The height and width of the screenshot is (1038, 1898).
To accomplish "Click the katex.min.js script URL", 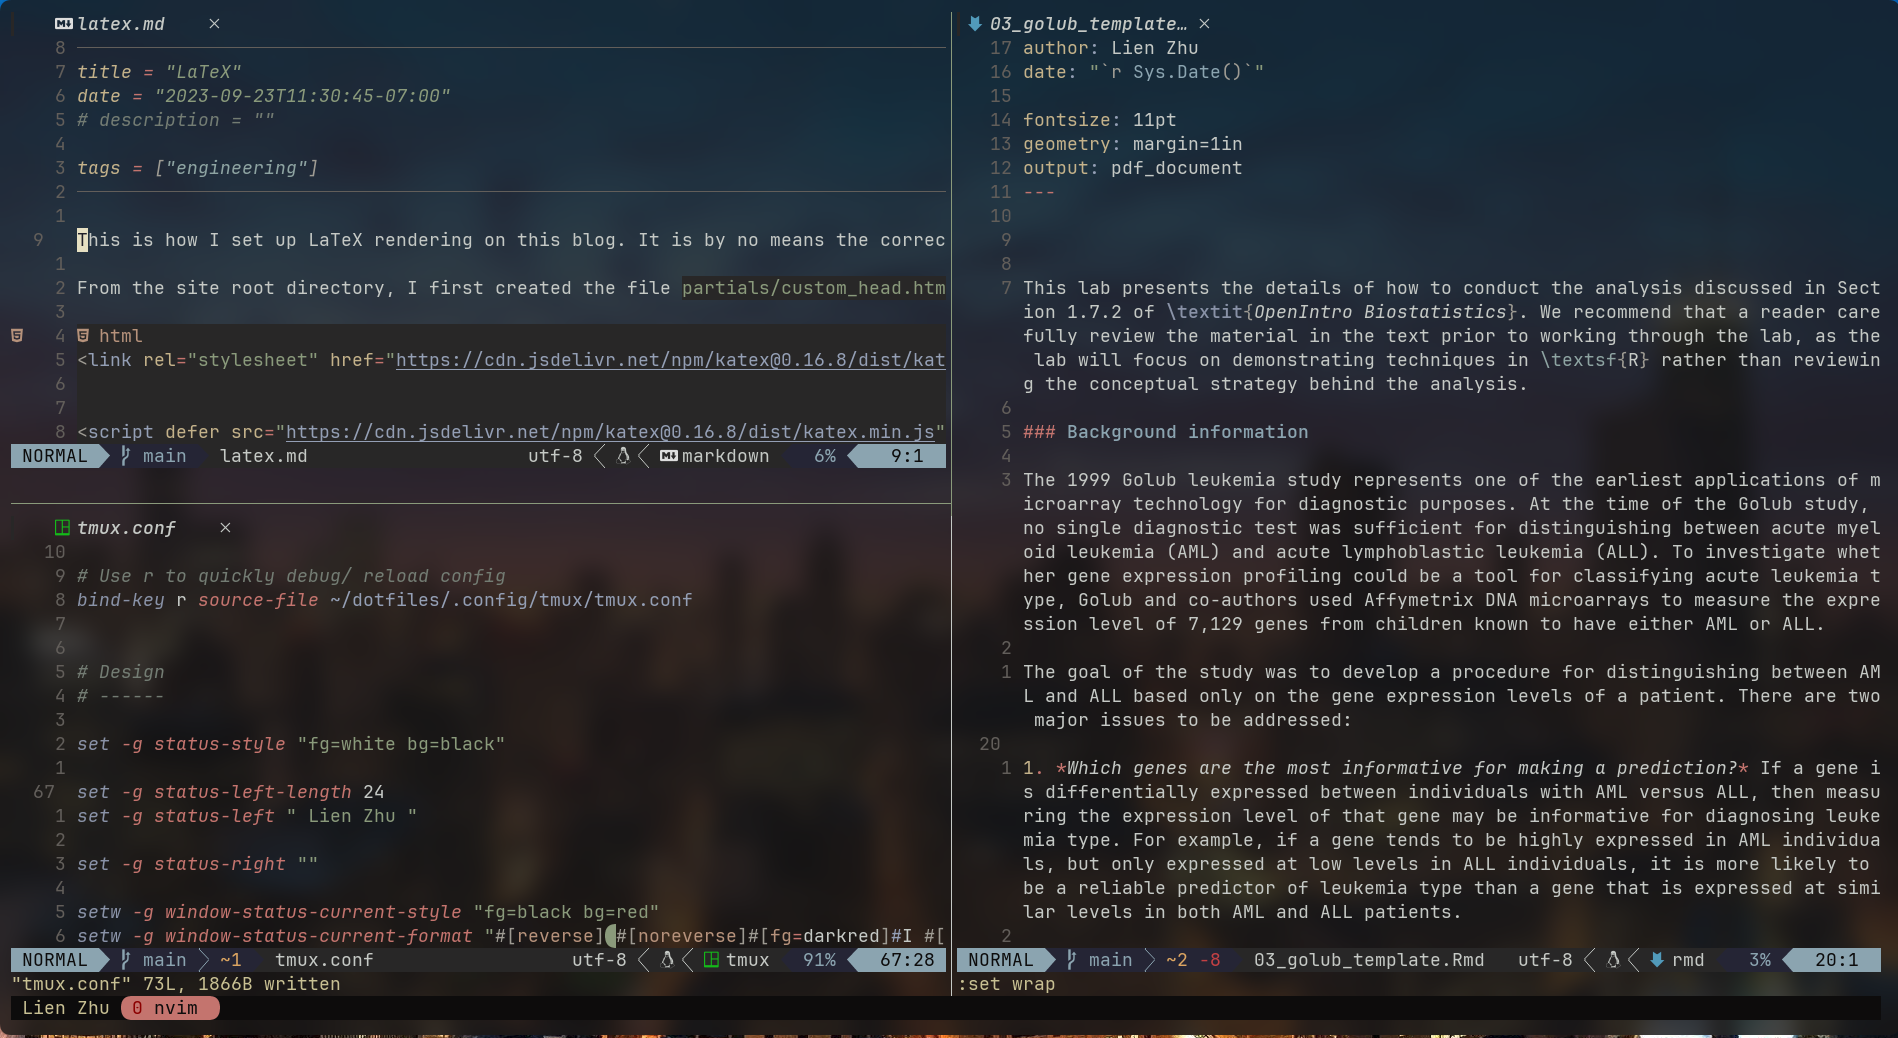I will (610, 432).
